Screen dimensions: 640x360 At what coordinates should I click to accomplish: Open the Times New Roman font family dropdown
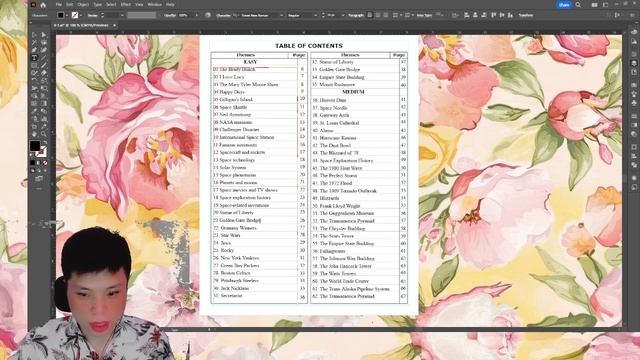(281, 16)
